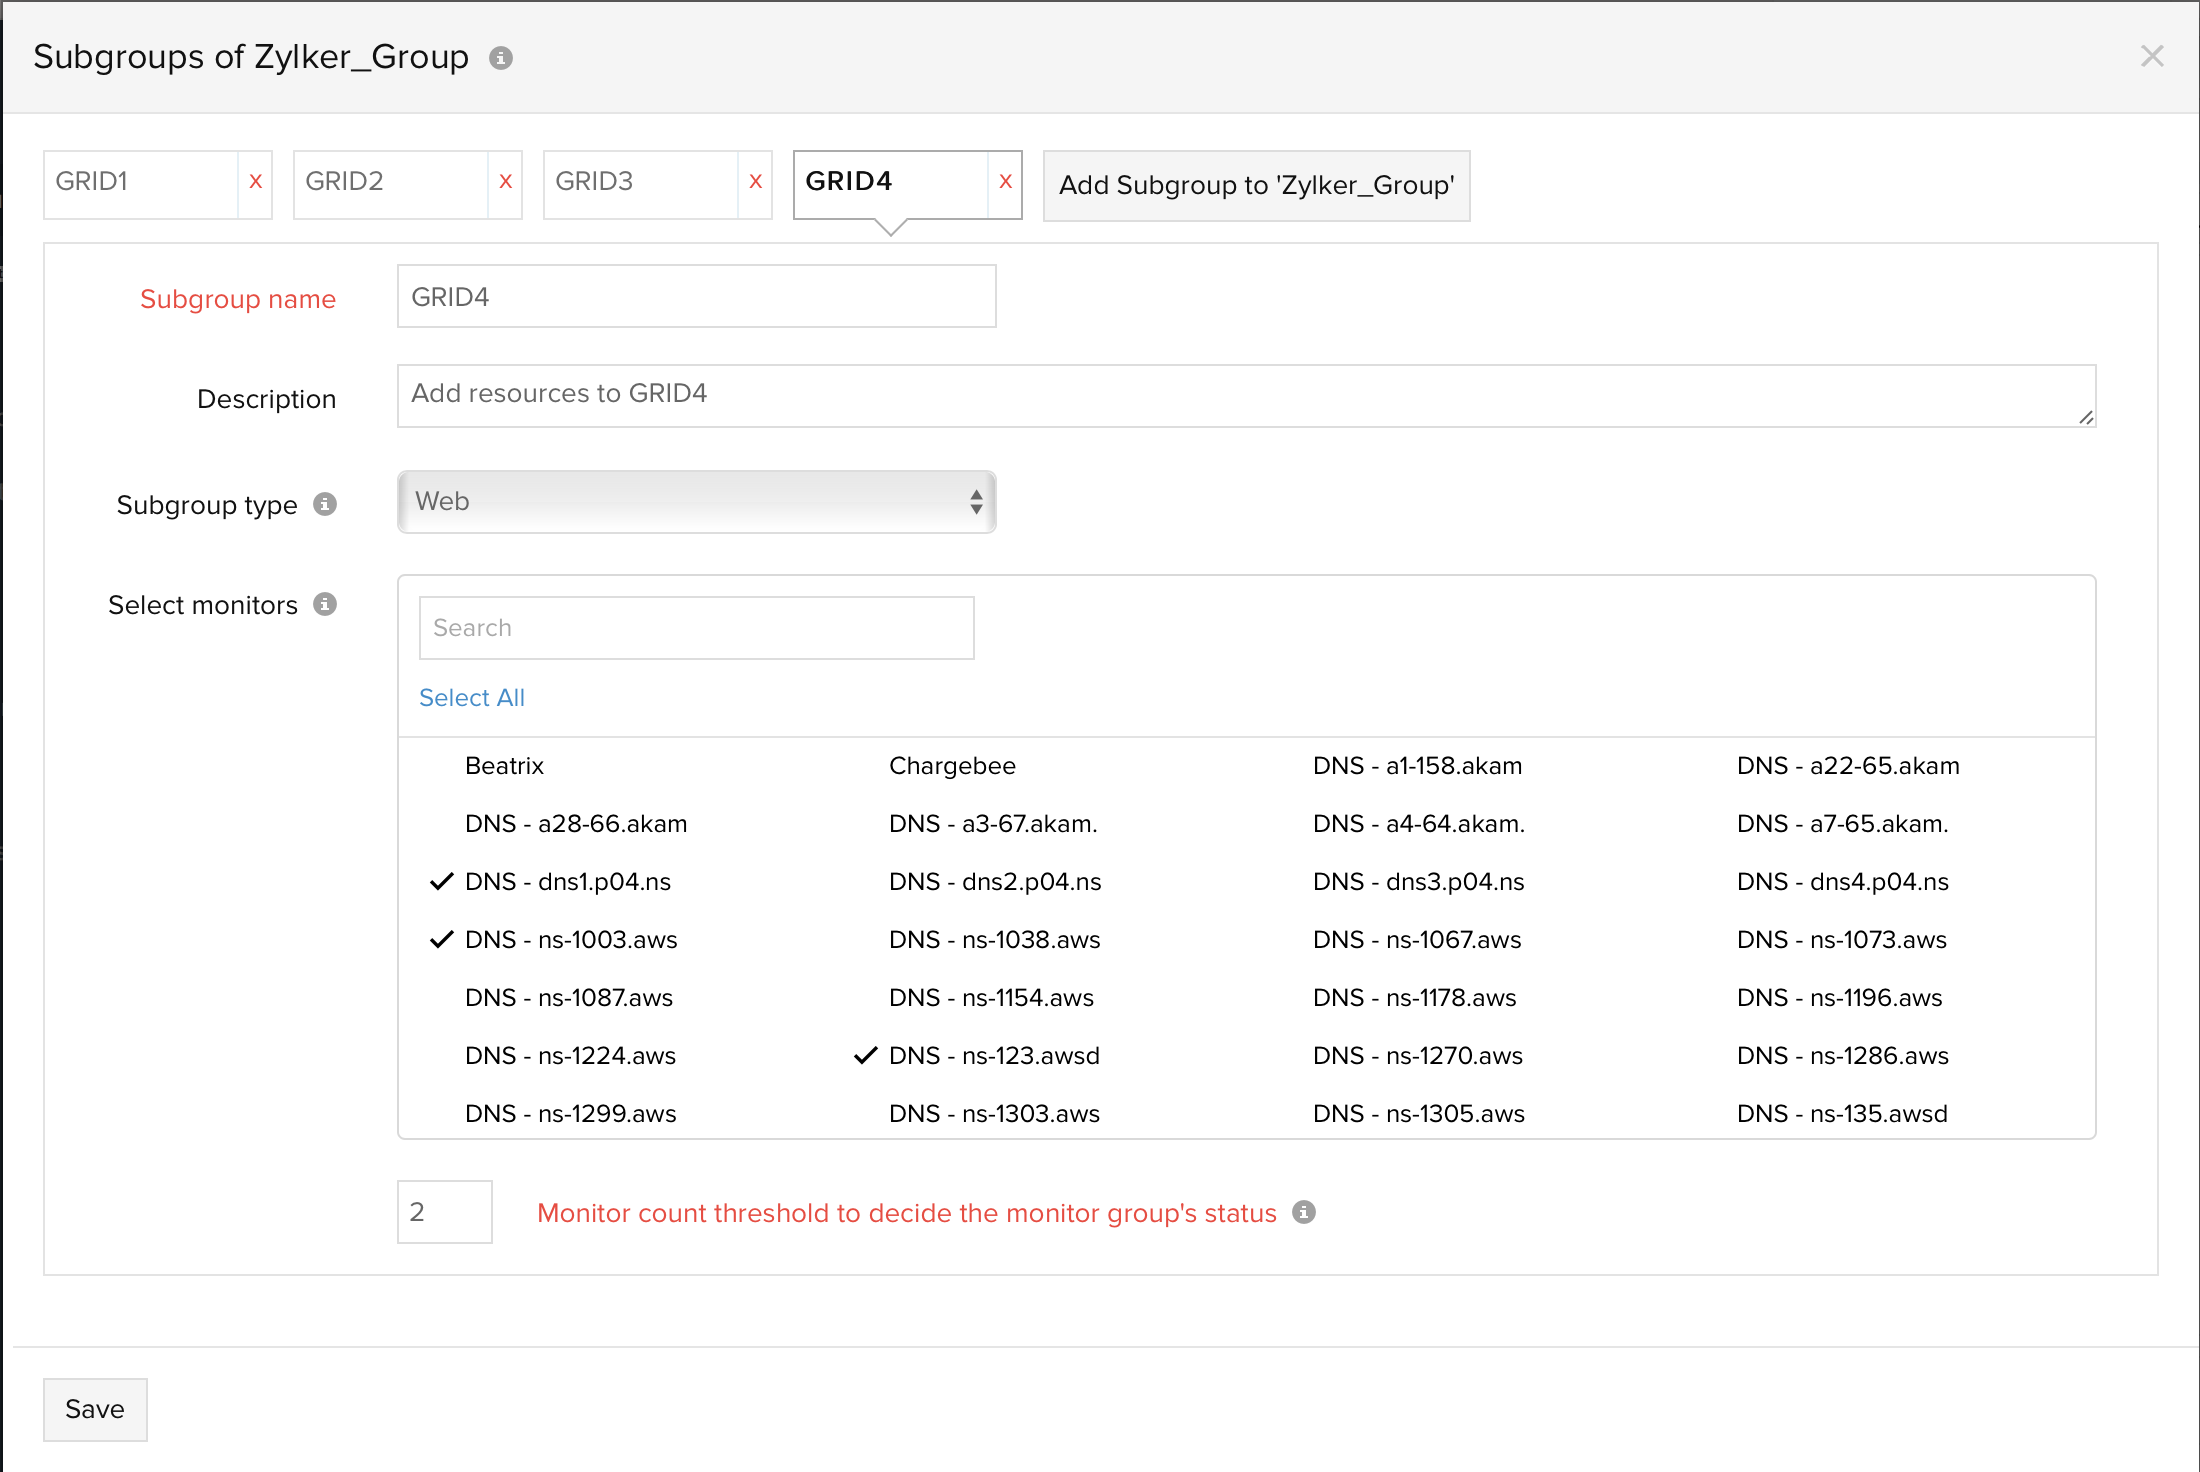Screen dimensions: 2200x1472
Task: Switch to the GRID1 subgroup tab
Action: (140, 182)
